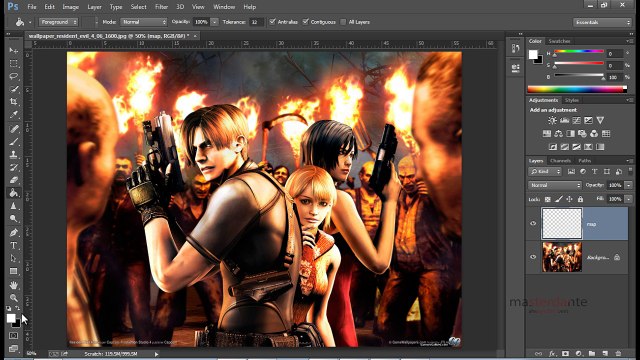Select the Eyedropper tool
Screen dimensions: 640x360
(13, 115)
